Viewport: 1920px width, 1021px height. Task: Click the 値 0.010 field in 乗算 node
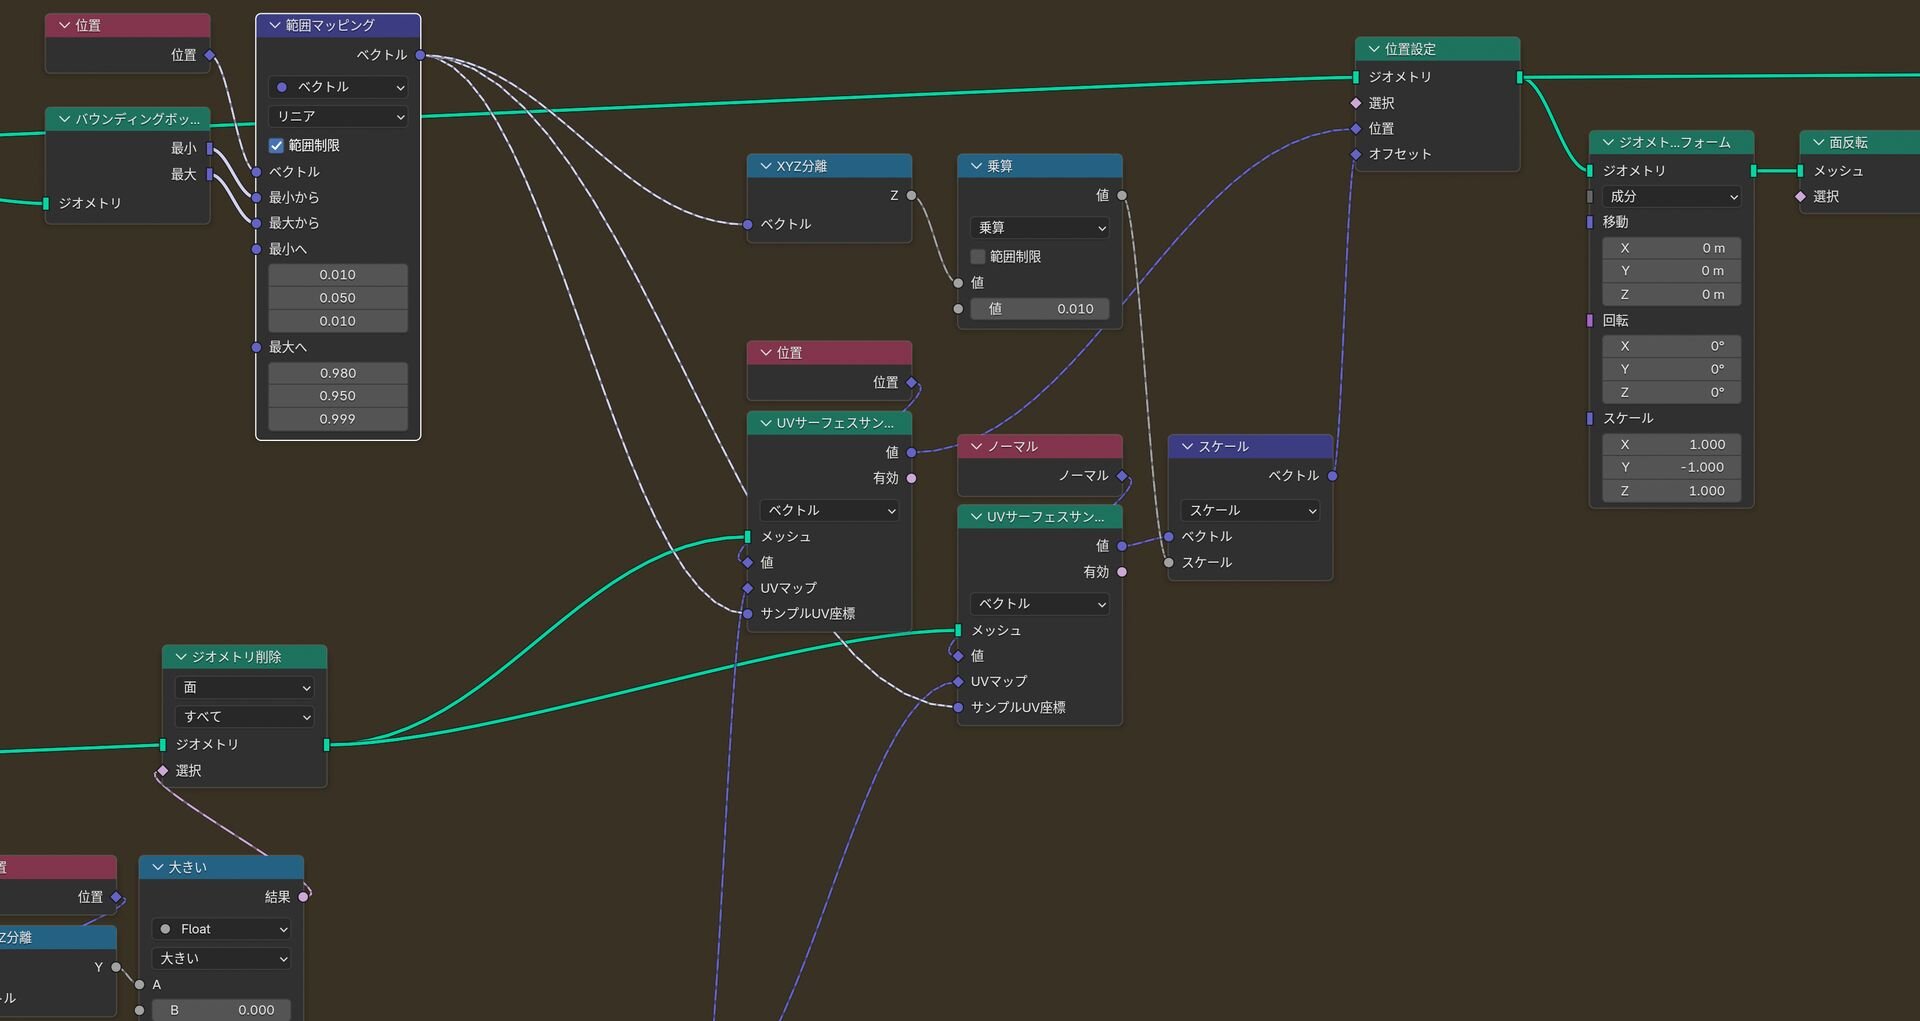click(x=1040, y=309)
